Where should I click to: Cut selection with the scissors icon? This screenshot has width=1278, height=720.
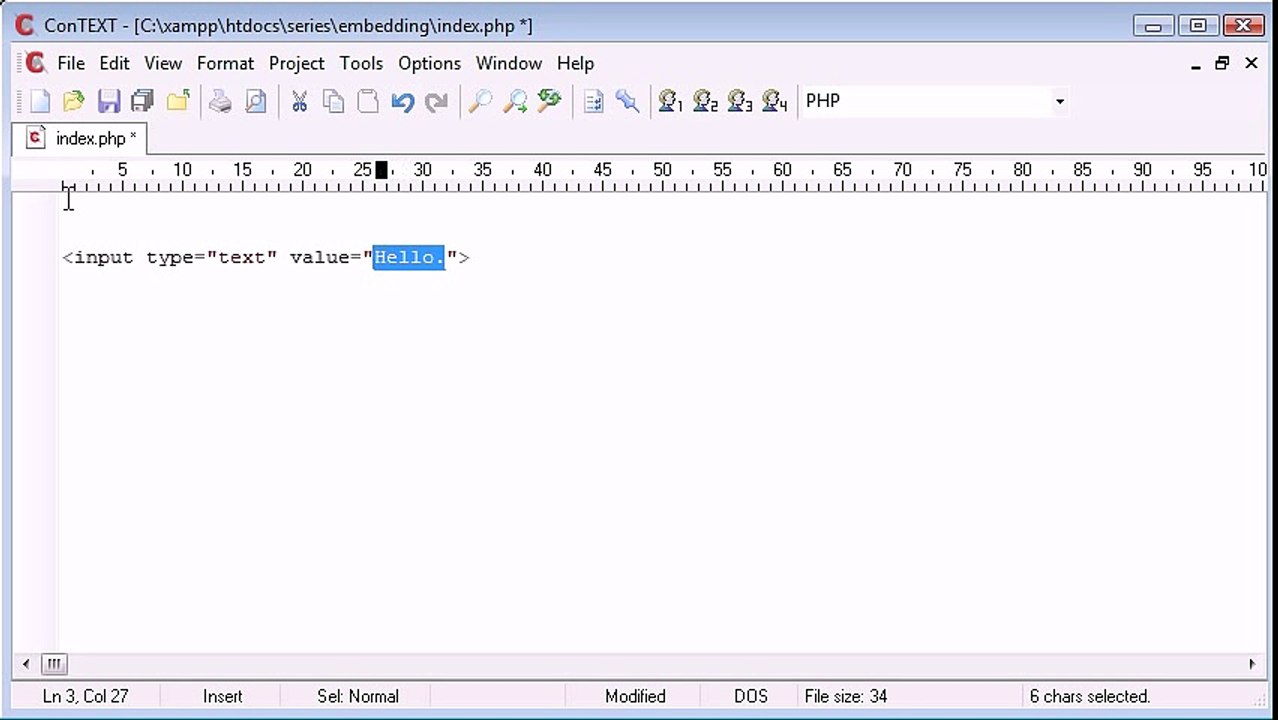click(x=299, y=101)
